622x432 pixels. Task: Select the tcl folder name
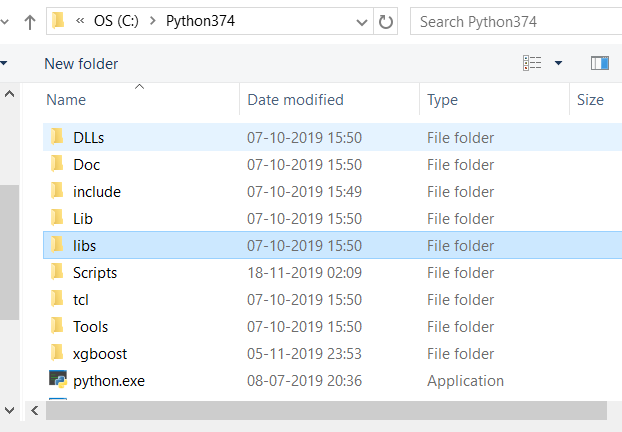[x=81, y=300]
